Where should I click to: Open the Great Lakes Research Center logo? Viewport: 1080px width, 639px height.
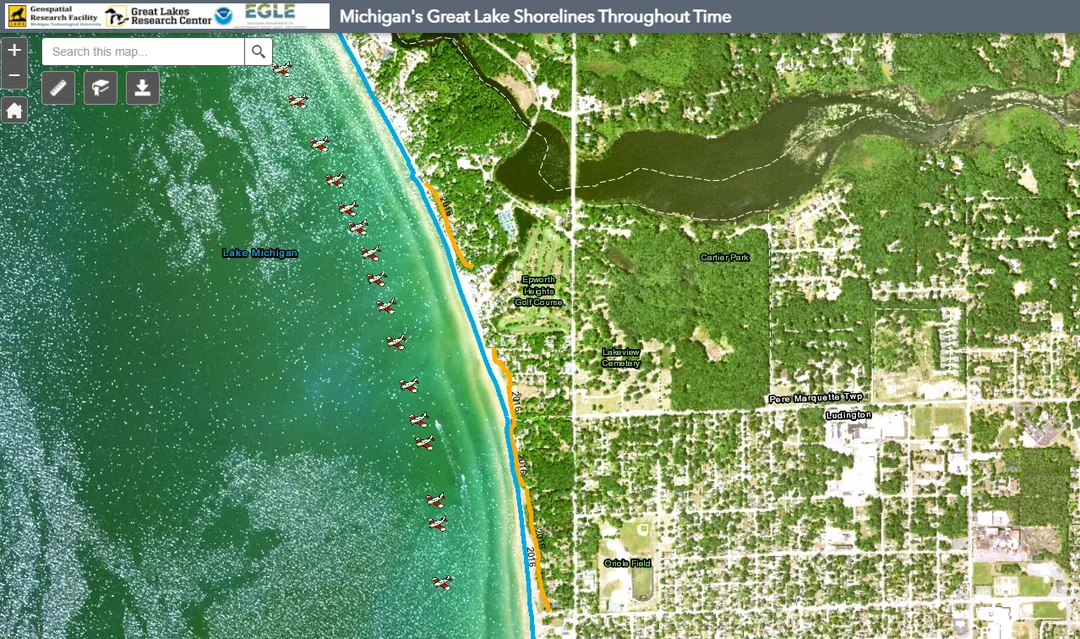[x=158, y=16]
